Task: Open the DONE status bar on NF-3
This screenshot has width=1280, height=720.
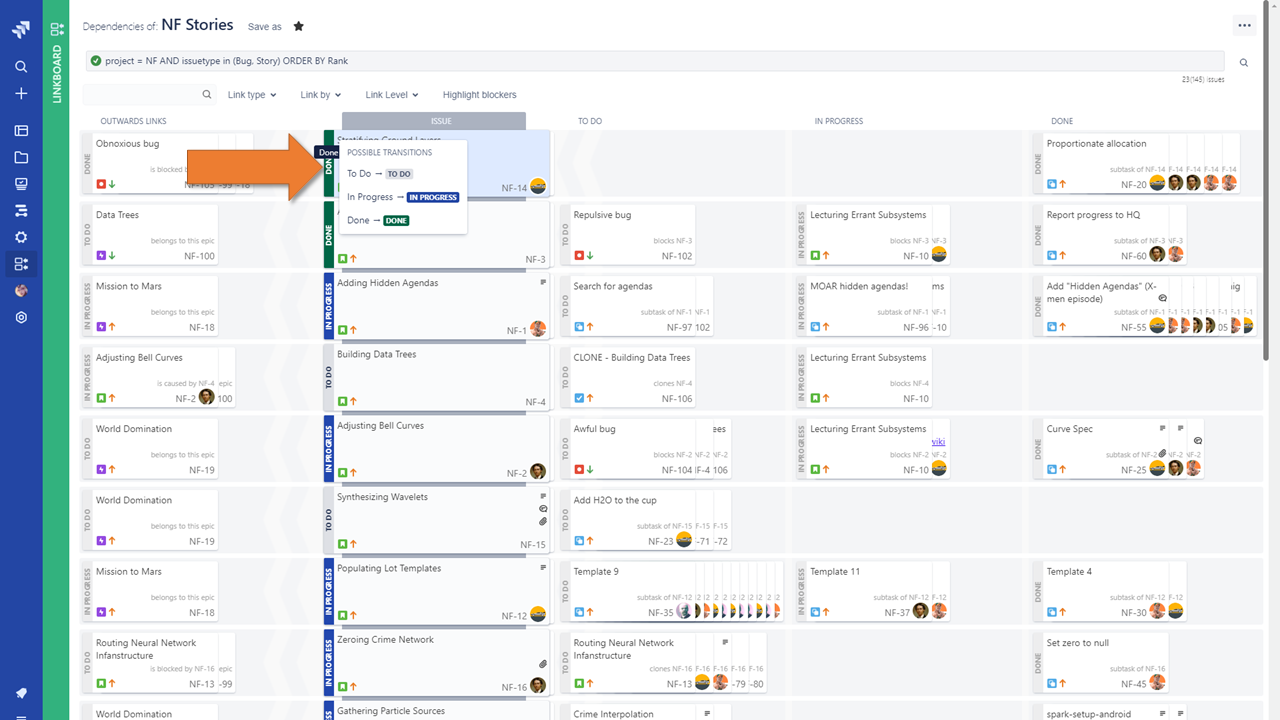Action: pyautogui.click(x=329, y=235)
